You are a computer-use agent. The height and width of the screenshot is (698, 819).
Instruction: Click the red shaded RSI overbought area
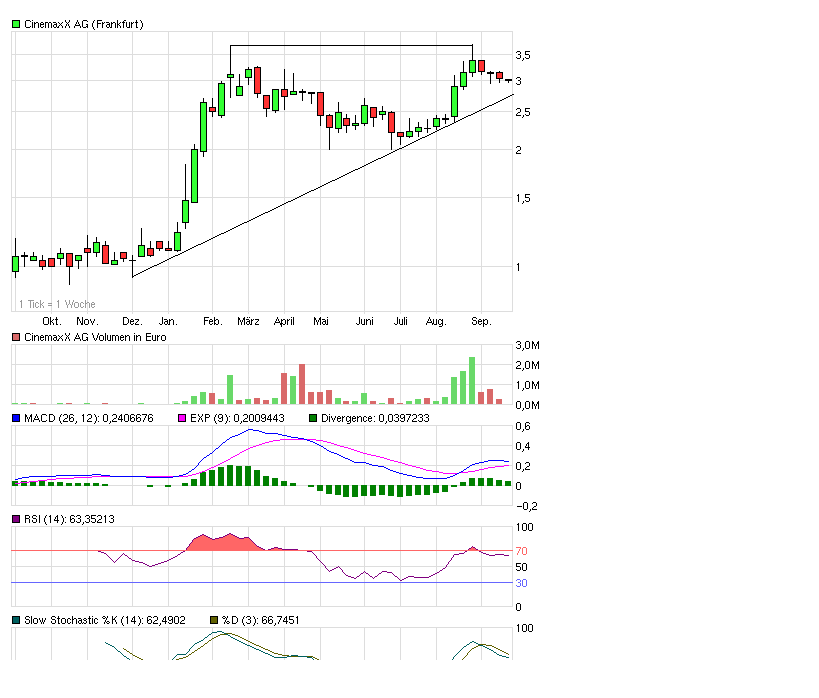tap(225, 543)
